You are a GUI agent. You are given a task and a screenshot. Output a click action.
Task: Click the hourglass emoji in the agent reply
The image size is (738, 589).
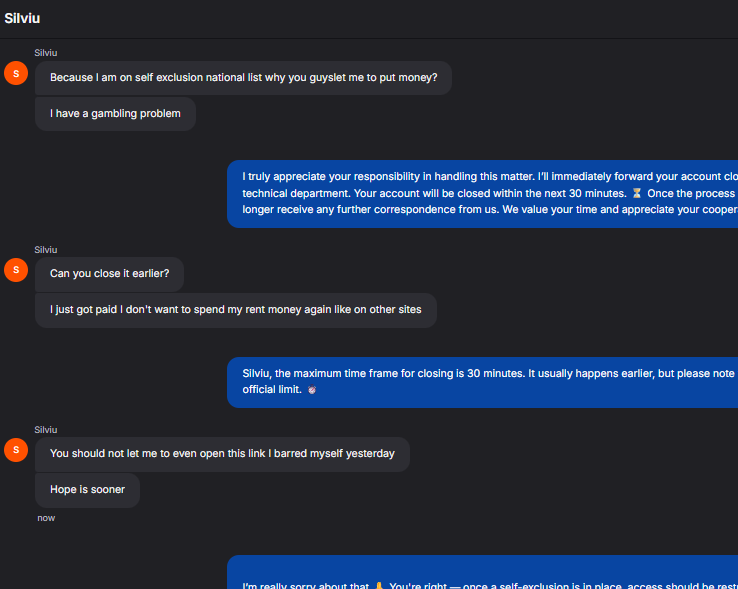point(636,193)
